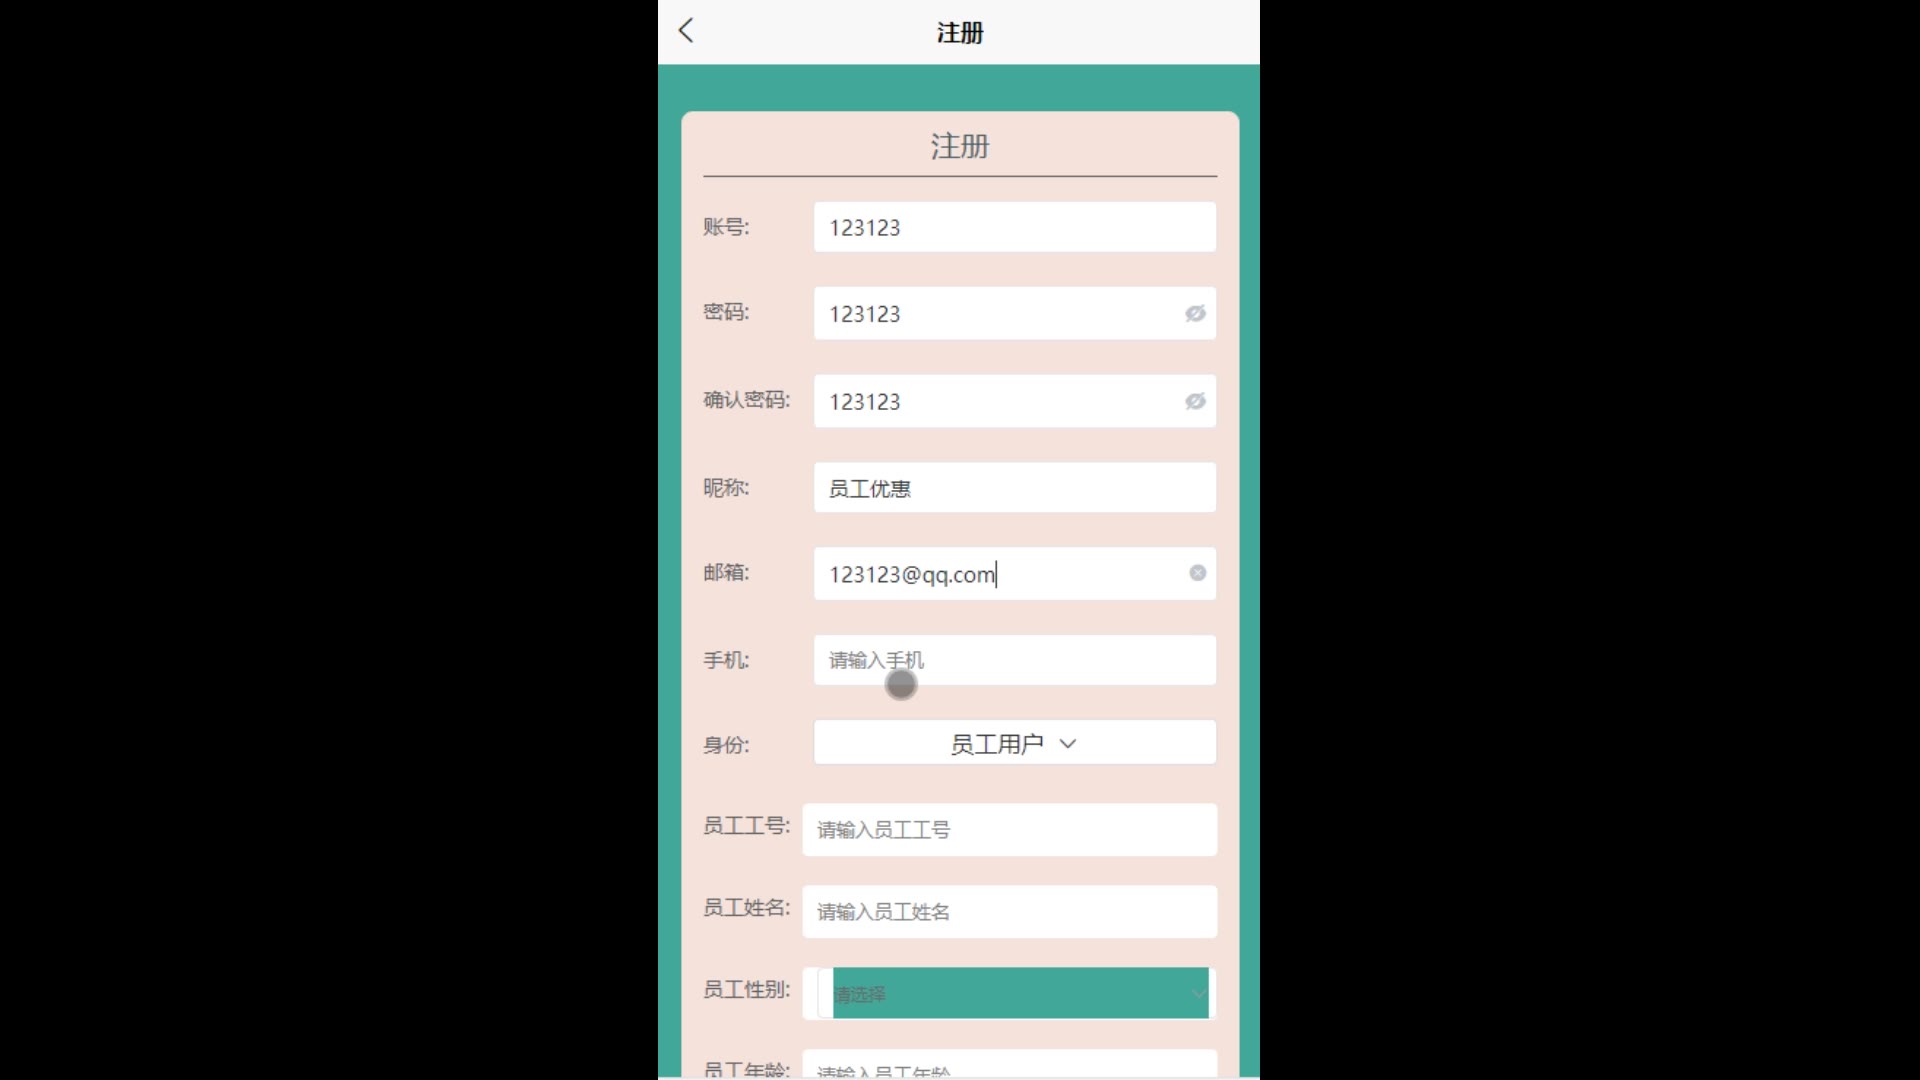Click the 注册 heading inside the form card

pos(960,146)
